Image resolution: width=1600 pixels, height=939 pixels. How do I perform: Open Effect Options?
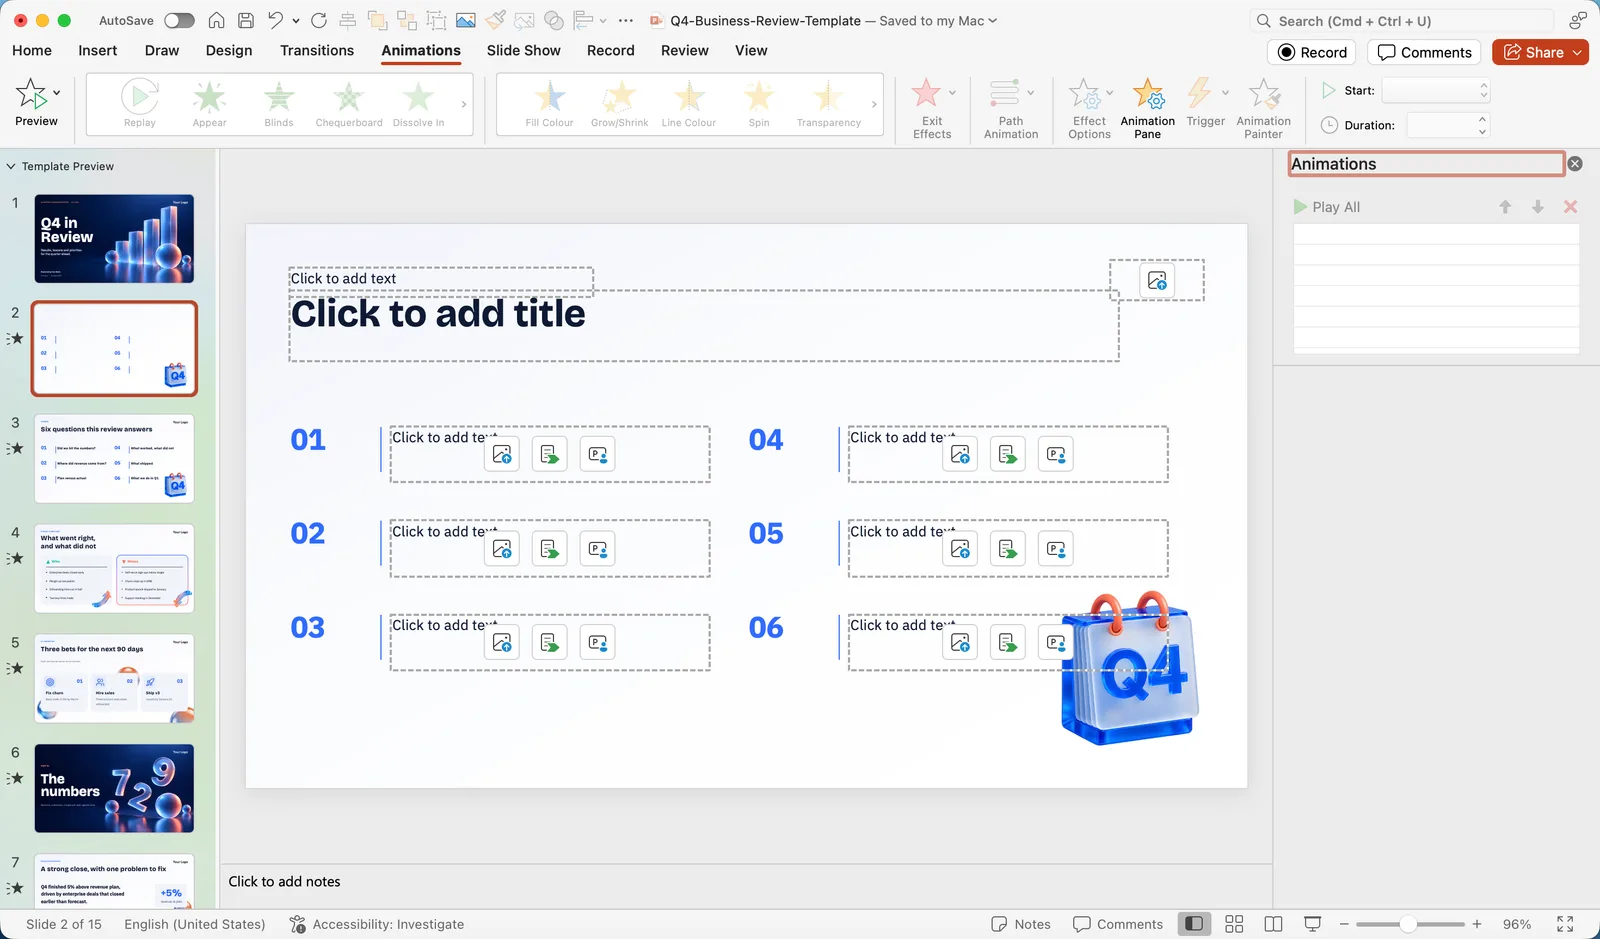[x=1089, y=108]
